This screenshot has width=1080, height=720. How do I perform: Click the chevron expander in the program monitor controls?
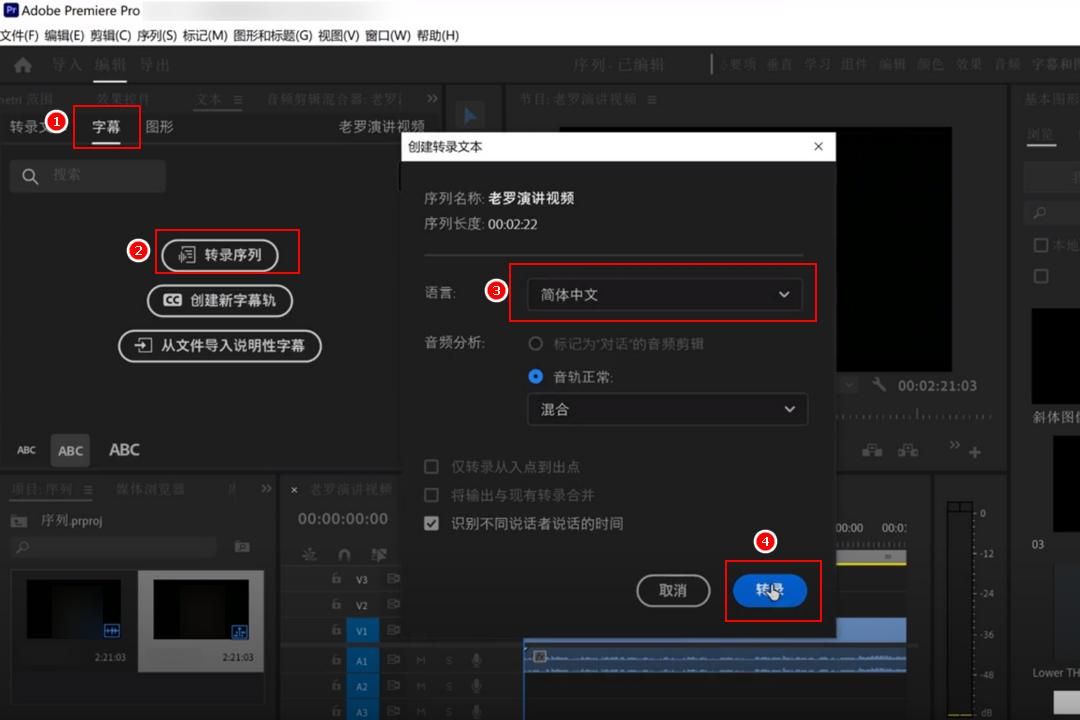coord(955,445)
